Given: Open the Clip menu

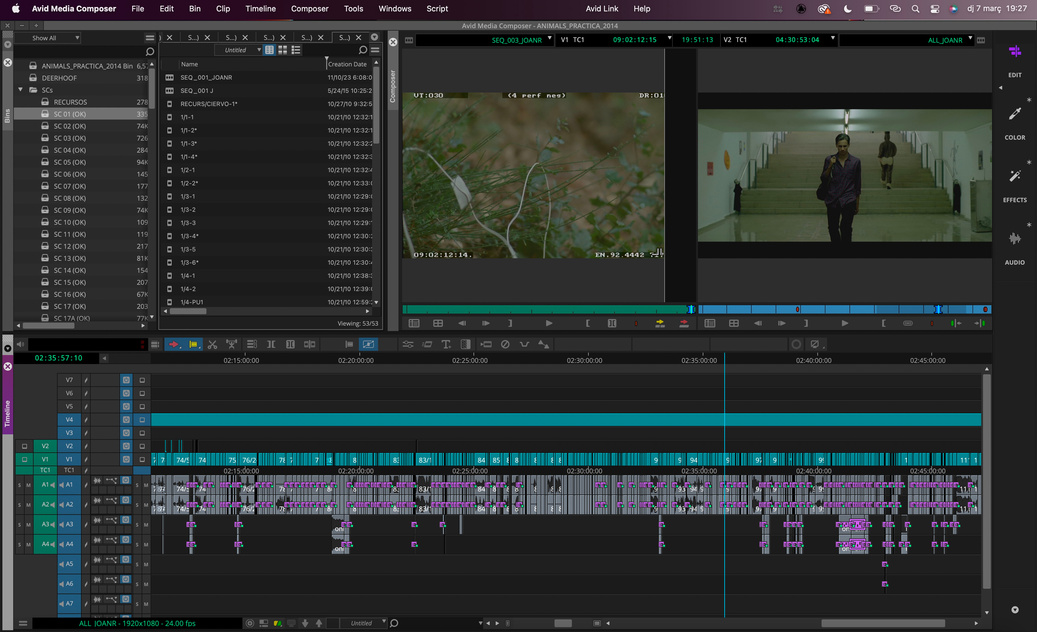Looking at the screenshot, I should tap(223, 9).
